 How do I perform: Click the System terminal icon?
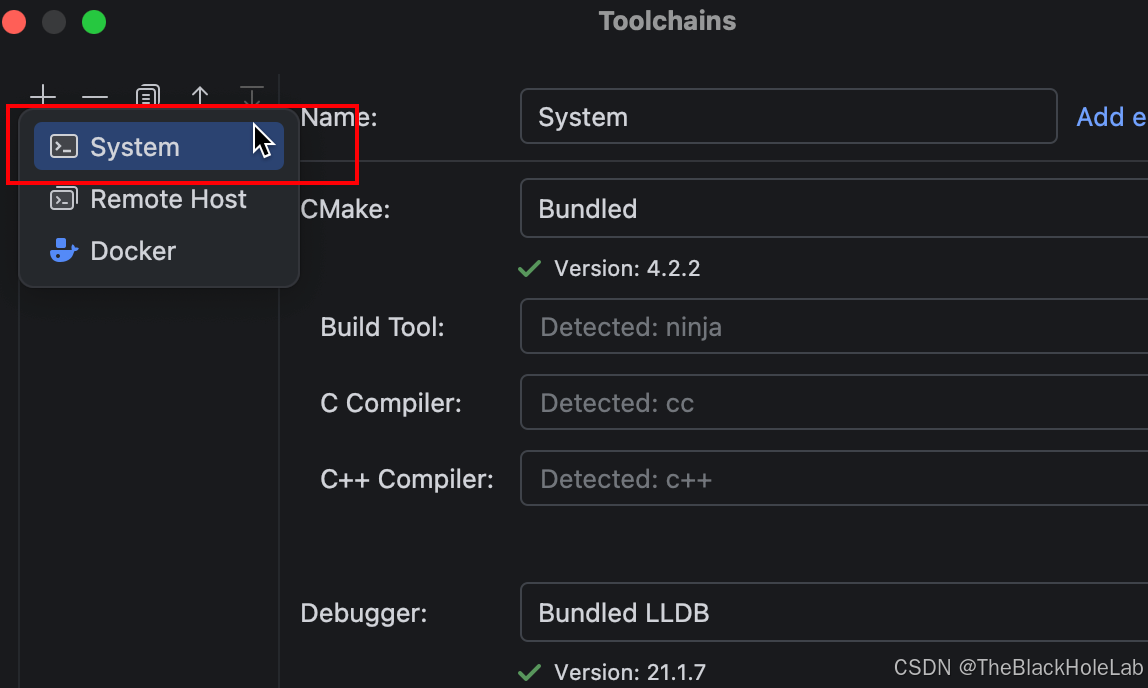pyautogui.click(x=64, y=146)
